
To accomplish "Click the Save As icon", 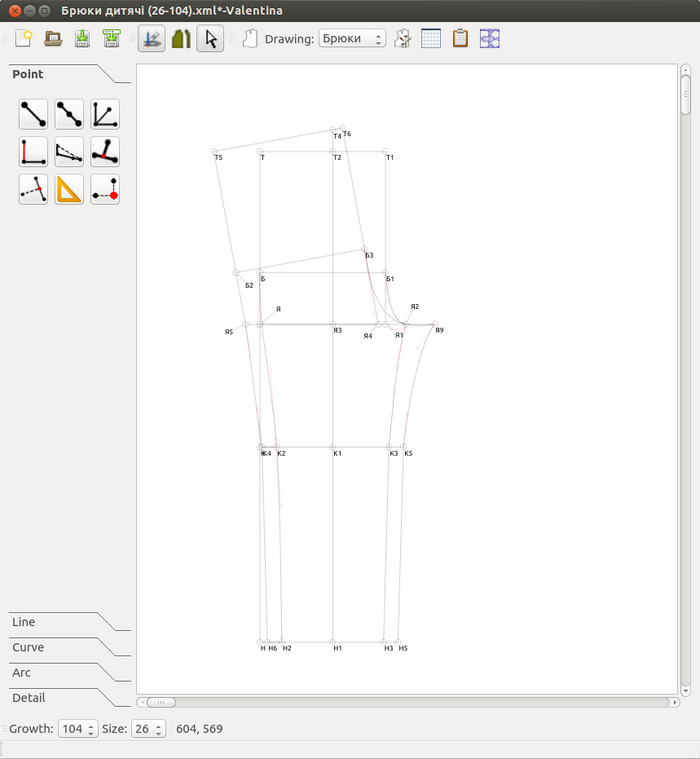I will click(x=112, y=38).
